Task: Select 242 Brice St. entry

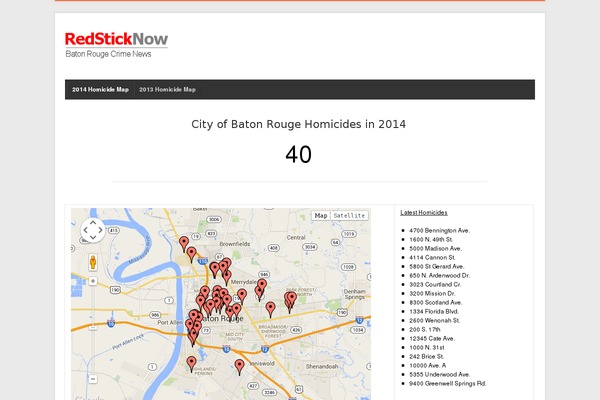Action: (x=427, y=357)
